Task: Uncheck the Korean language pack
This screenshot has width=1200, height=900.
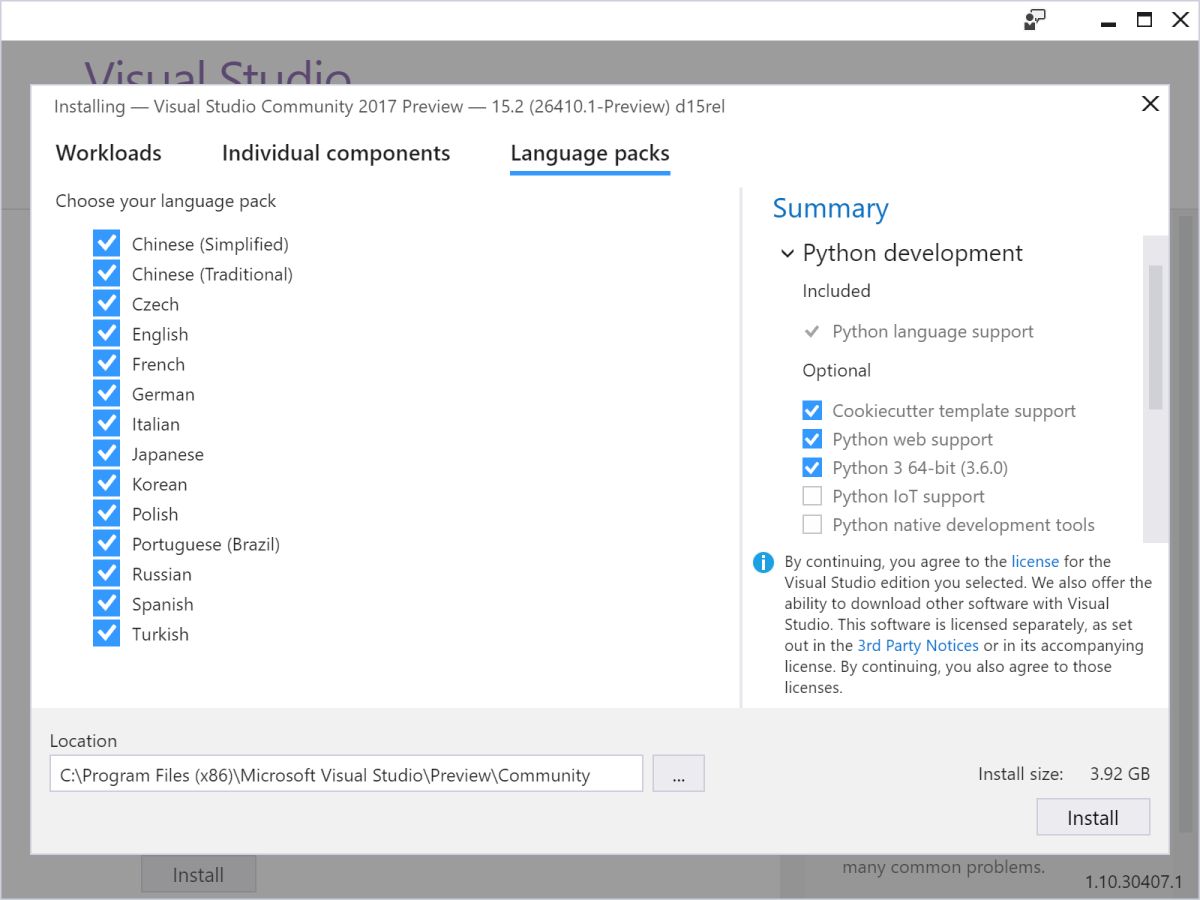Action: 106,484
